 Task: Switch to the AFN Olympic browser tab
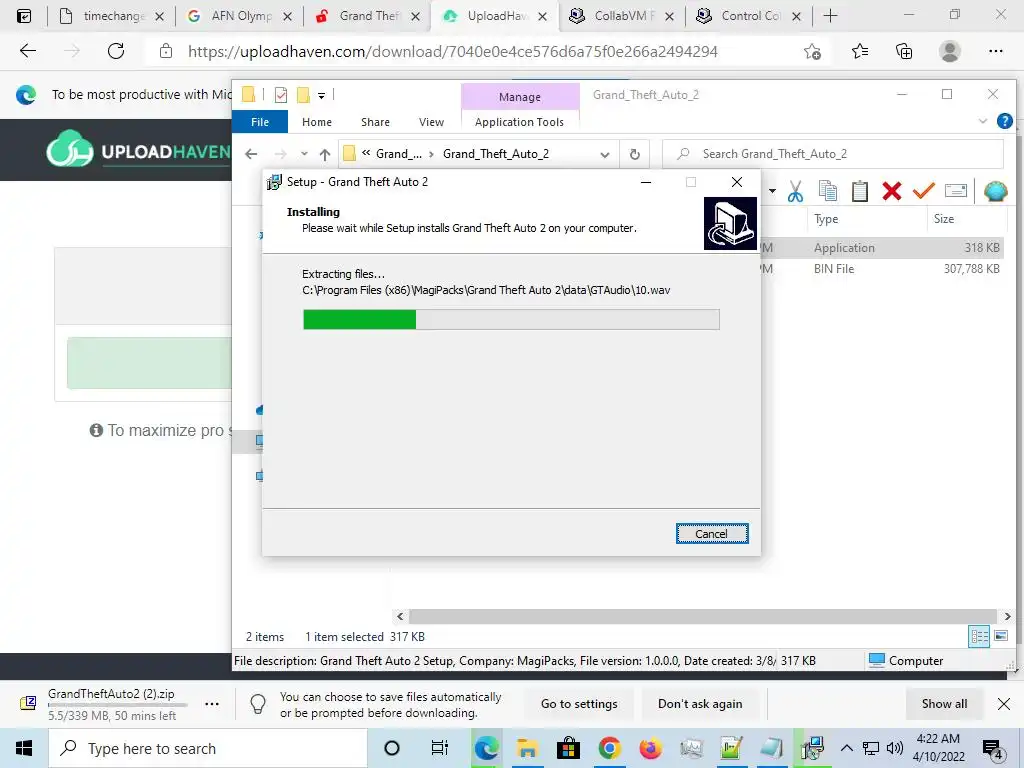click(239, 16)
